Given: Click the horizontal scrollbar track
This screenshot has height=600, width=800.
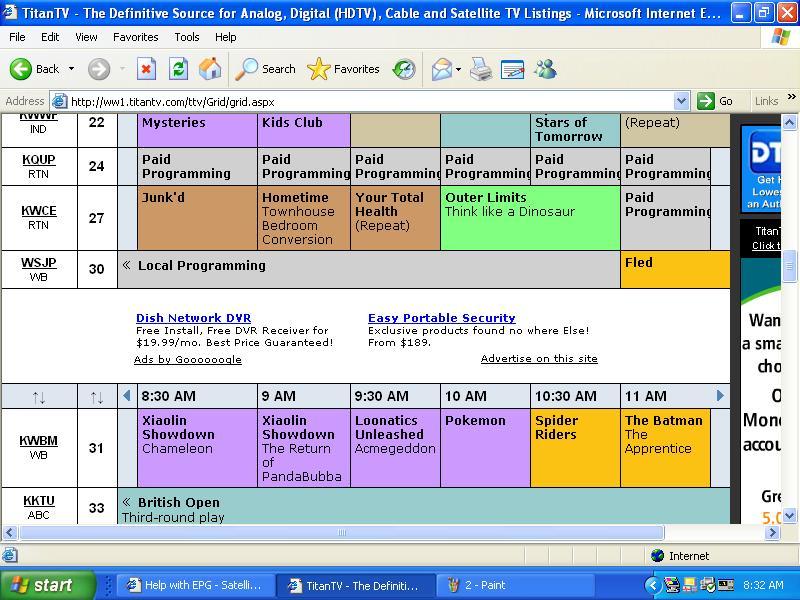Looking at the screenshot, I should pos(715,533).
